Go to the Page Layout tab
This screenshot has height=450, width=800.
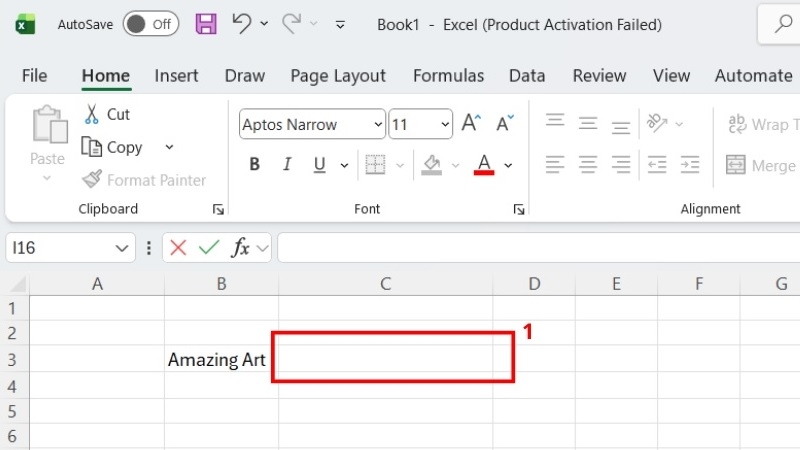coord(338,76)
